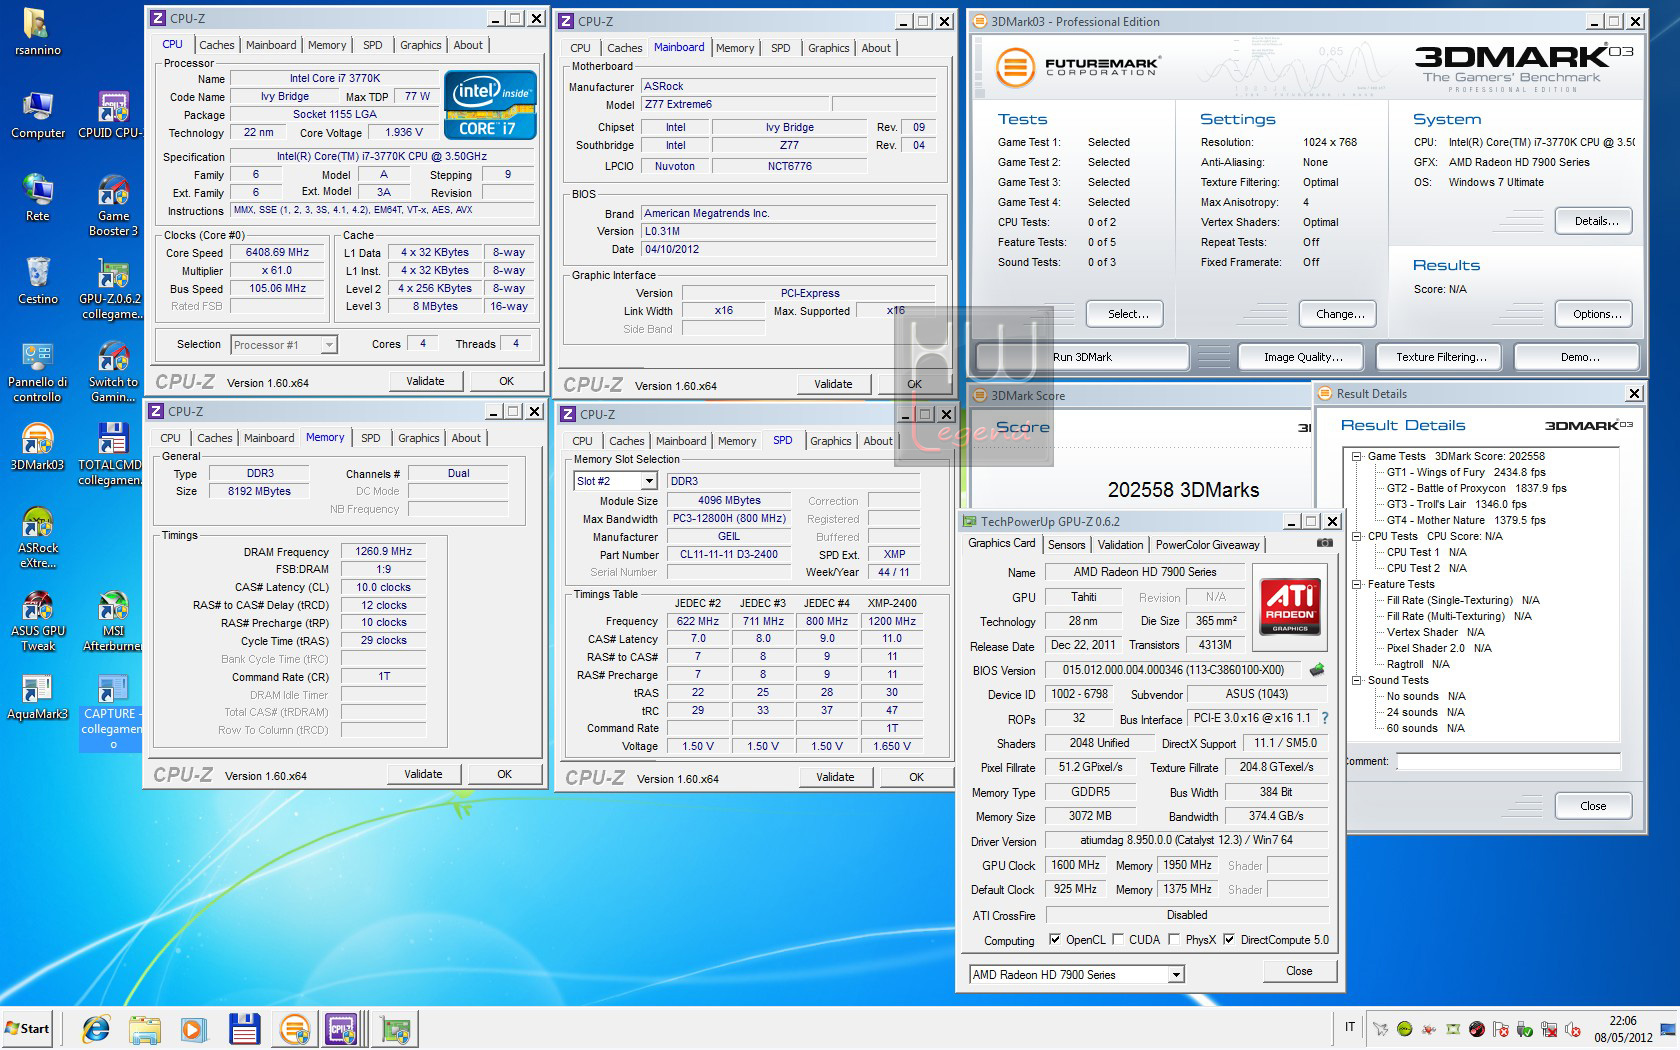Screen dimensions: 1680x1050
Task: Click the Select... tests button
Action: tap(1127, 314)
